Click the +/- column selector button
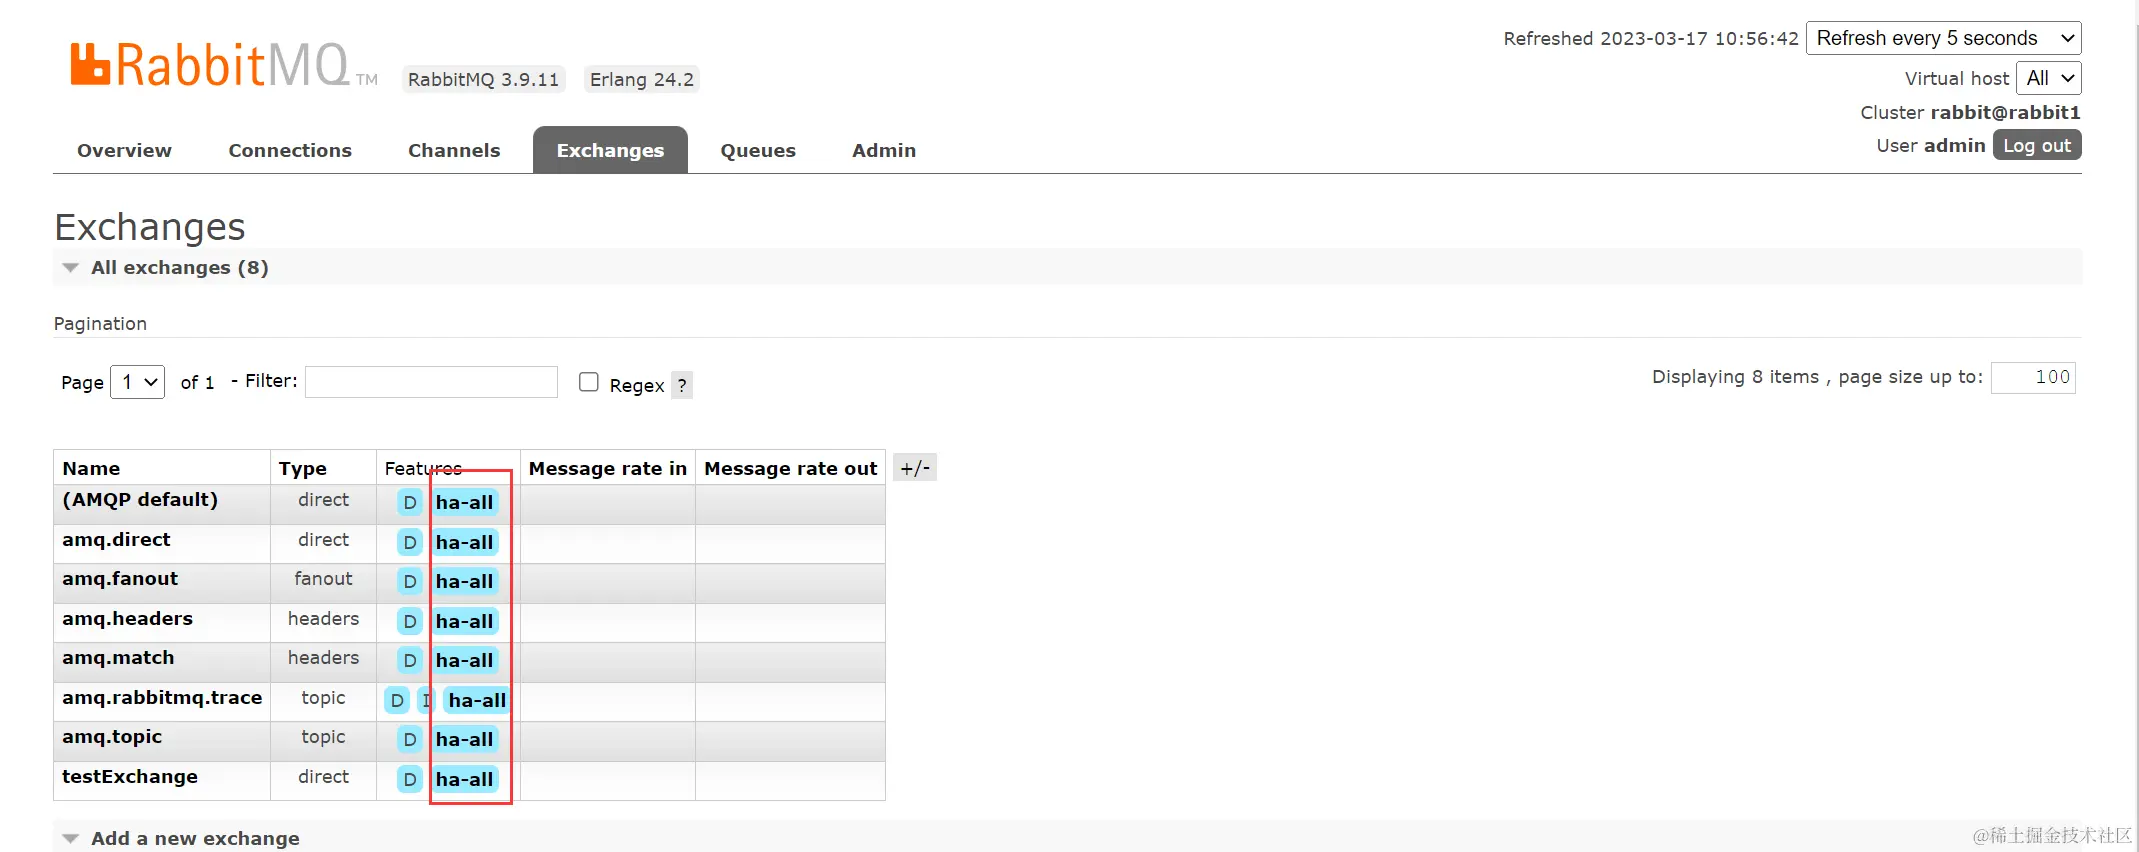Image resolution: width=2139 pixels, height=852 pixels. 915,468
